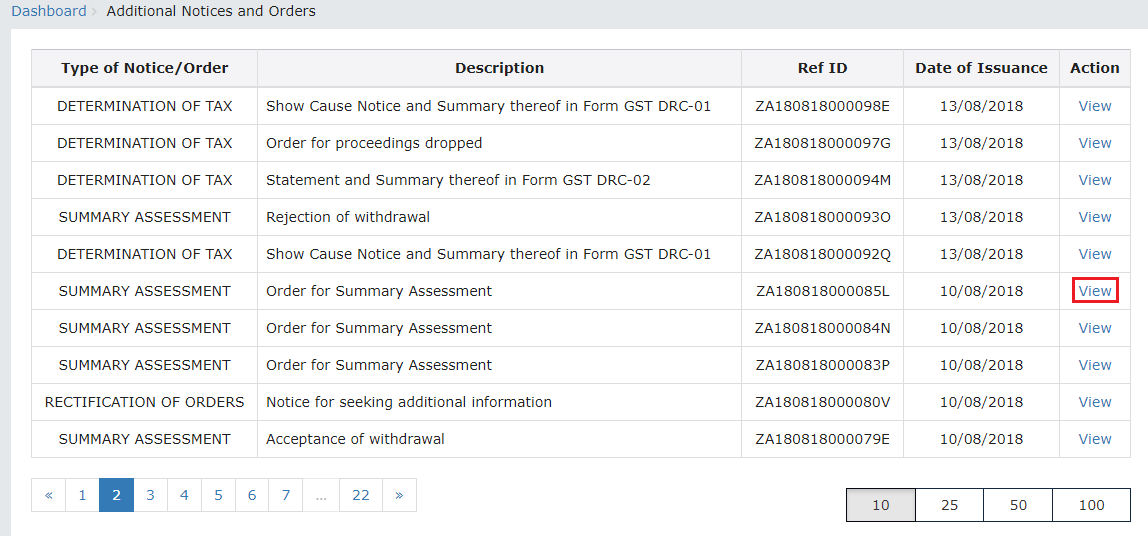Open the highlighted View link for ZA180818000085L
The width and height of the screenshot is (1148, 536).
click(x=1094, y=291)
